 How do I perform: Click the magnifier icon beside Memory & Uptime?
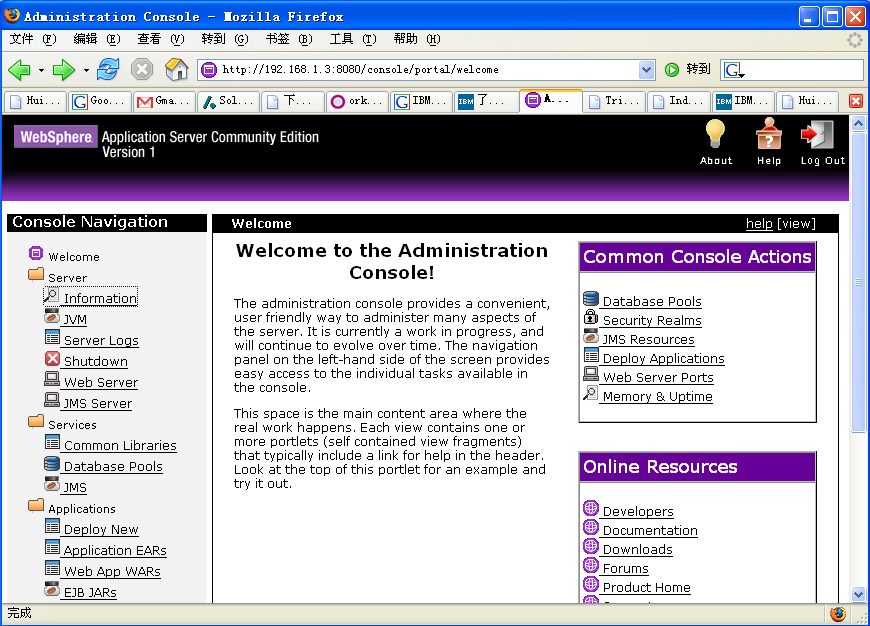591,393
